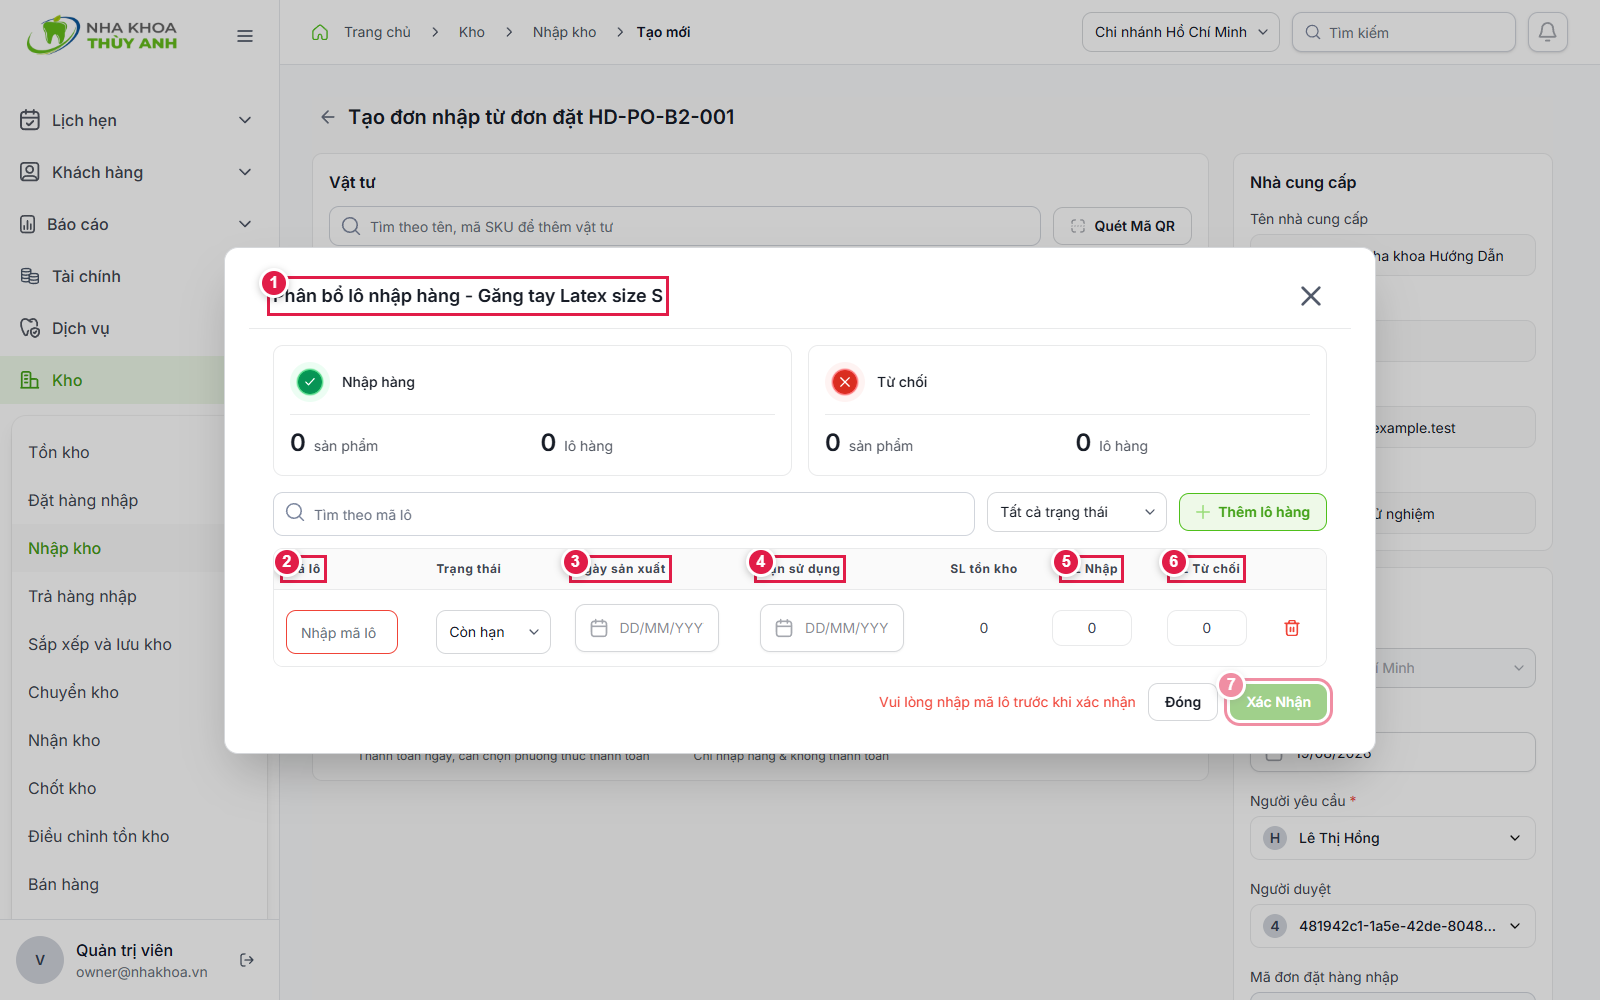Screen dimensions: 1600x1000
Task: Click the Xác Nhận button
Action: pos(1278,702)
